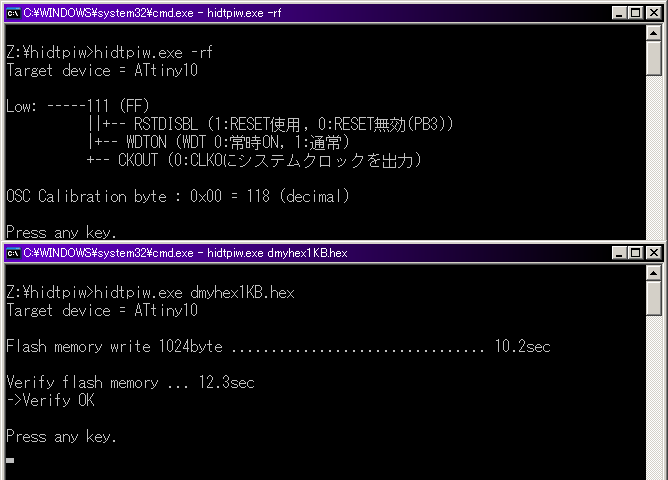Screen dimensions: 668x480
Task: Click the scrollbar track below the top window's thumb
Action: click(x=654, y=158)
